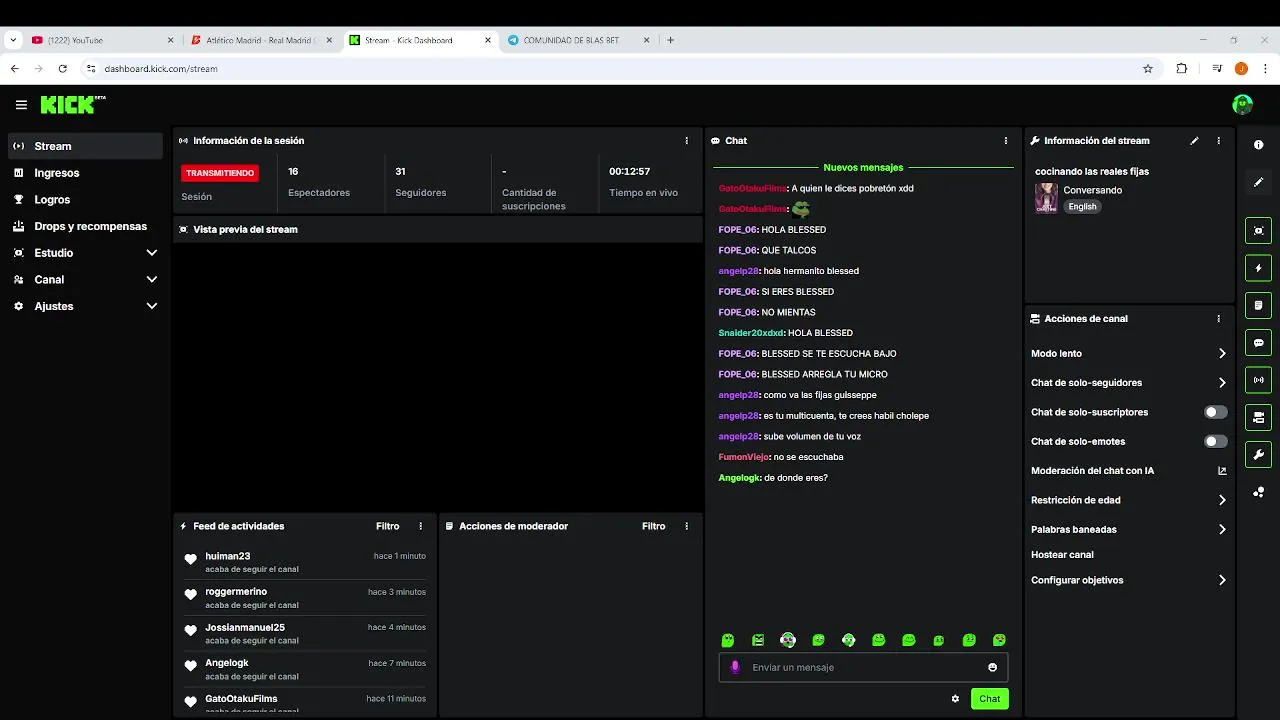Click the Kick logo

click(x=72, y=104)
